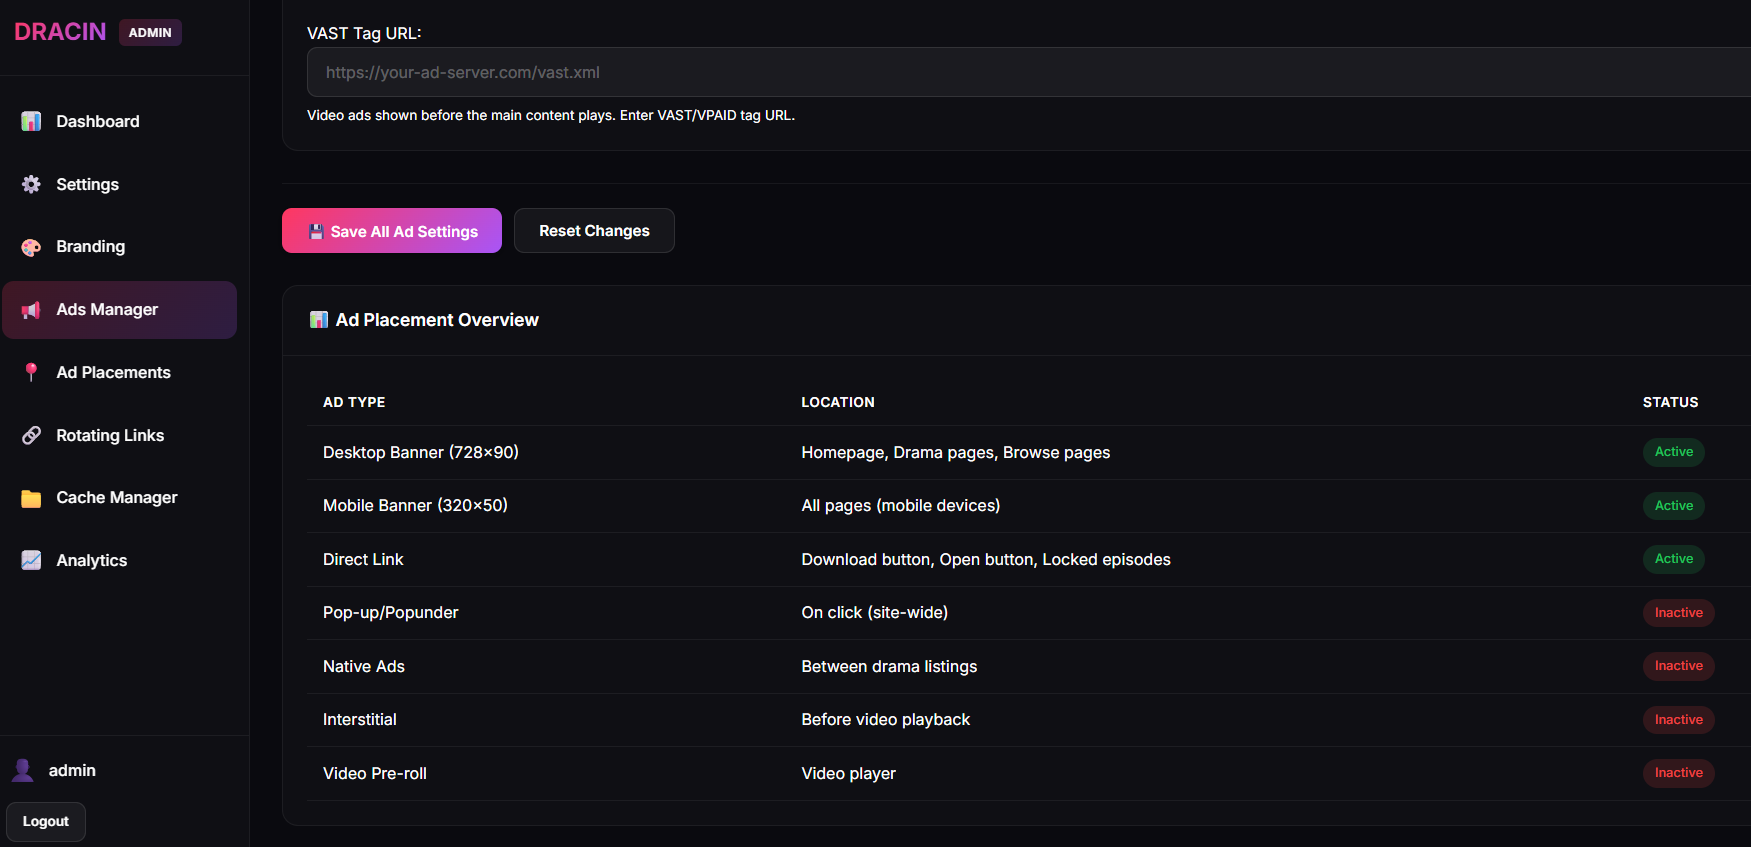
Task: Open the Analytics menu item
Action: [x=92, y=560]
